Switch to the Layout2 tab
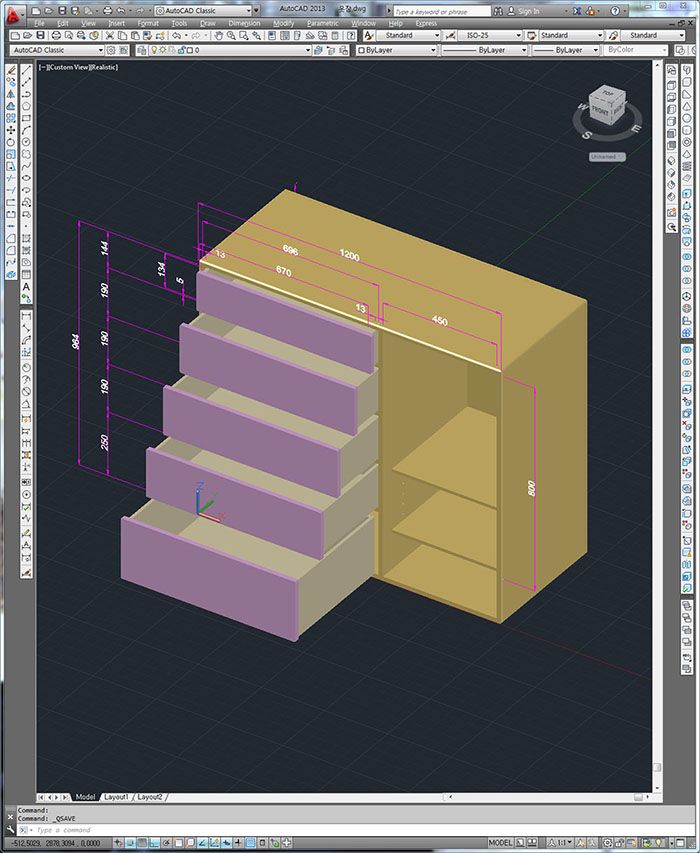This screenshot has height=853, width=700. tap(150, 797)
